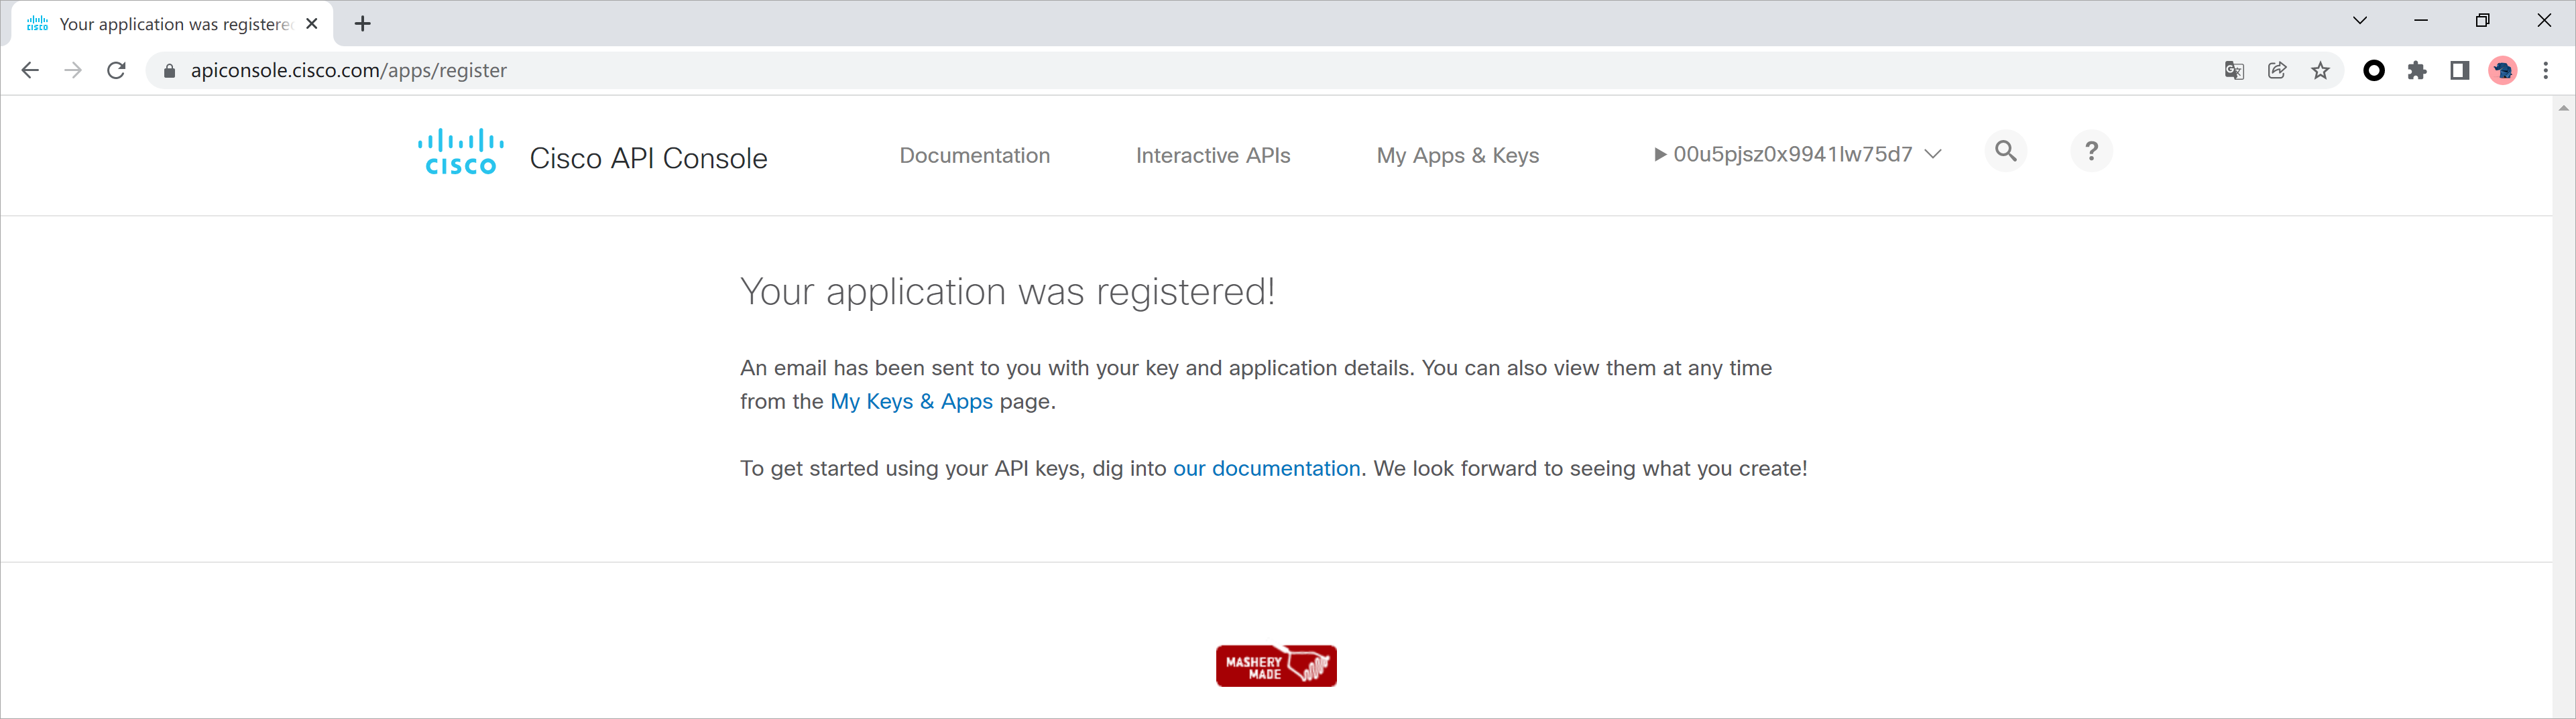Bookmark this tab with the star icon
The height and width of the screenshot is (719, 2576).
point(2320,70)
